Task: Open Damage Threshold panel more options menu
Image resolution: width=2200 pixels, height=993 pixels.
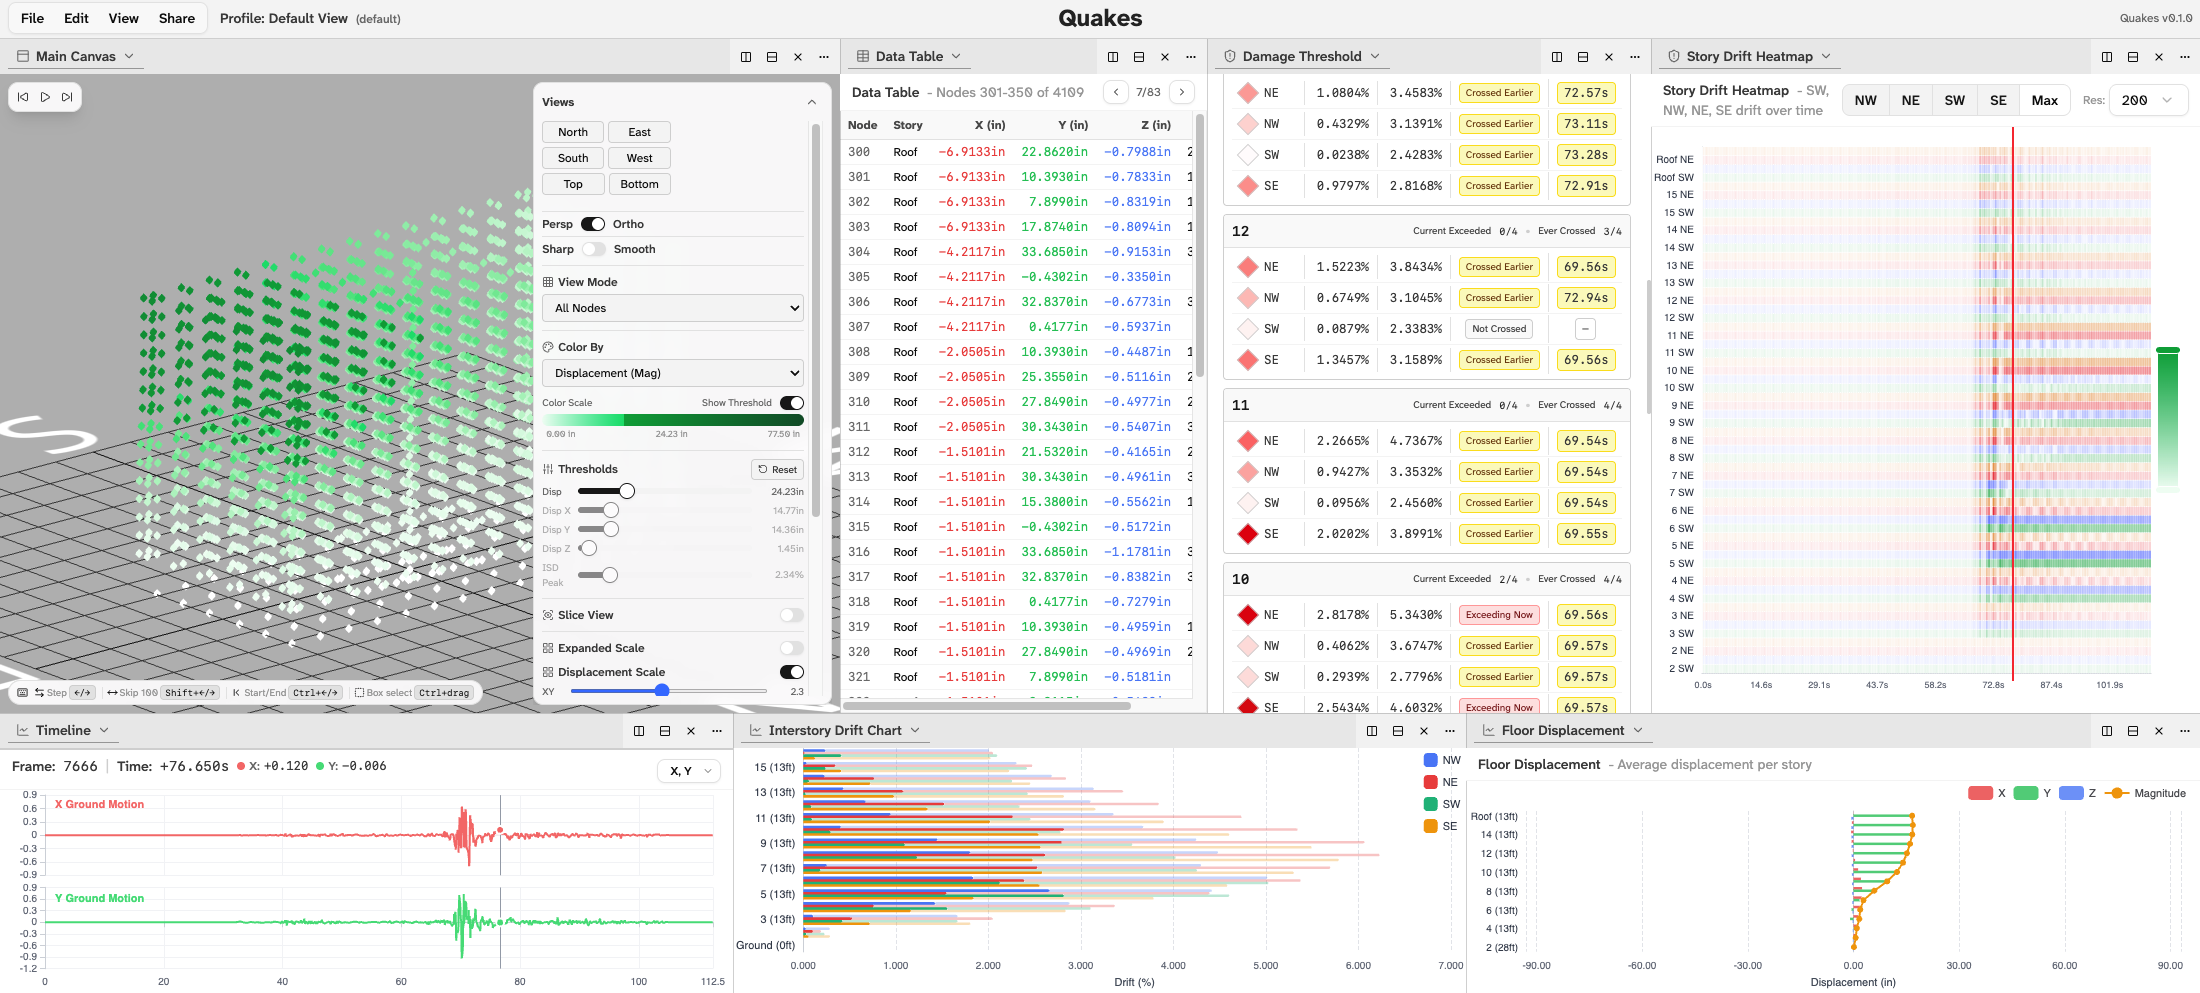Action: 1635,57
